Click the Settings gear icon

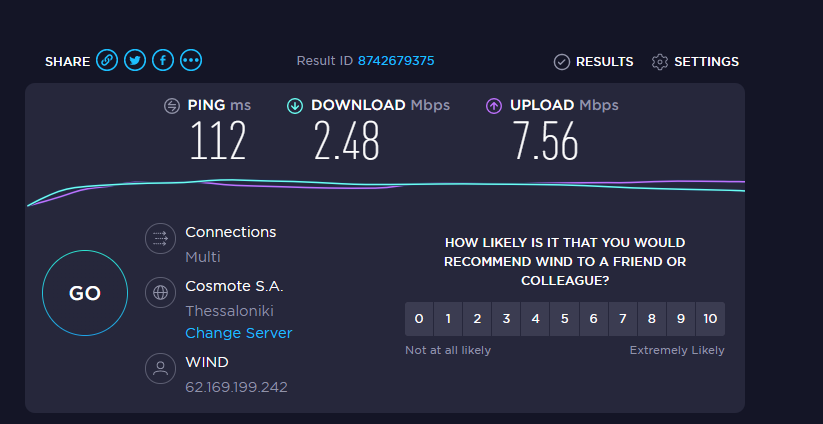tap(660, 62)
